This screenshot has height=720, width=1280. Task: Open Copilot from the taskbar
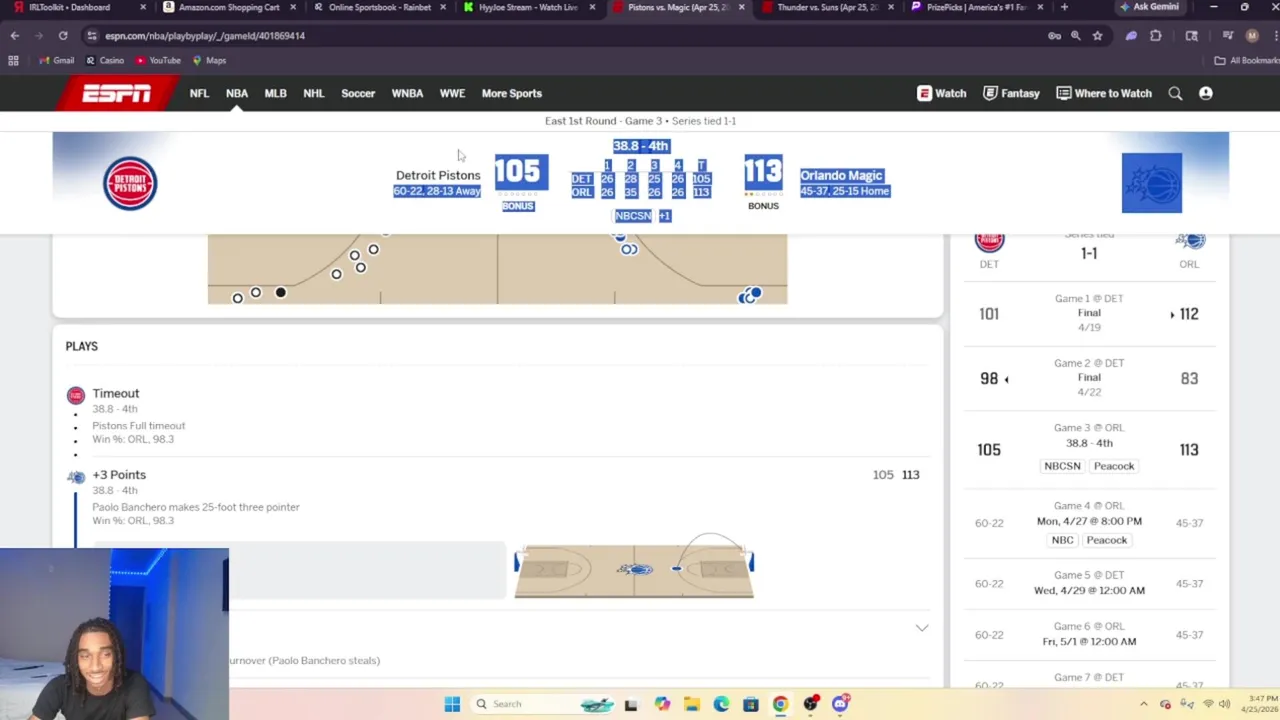point(662,704)
